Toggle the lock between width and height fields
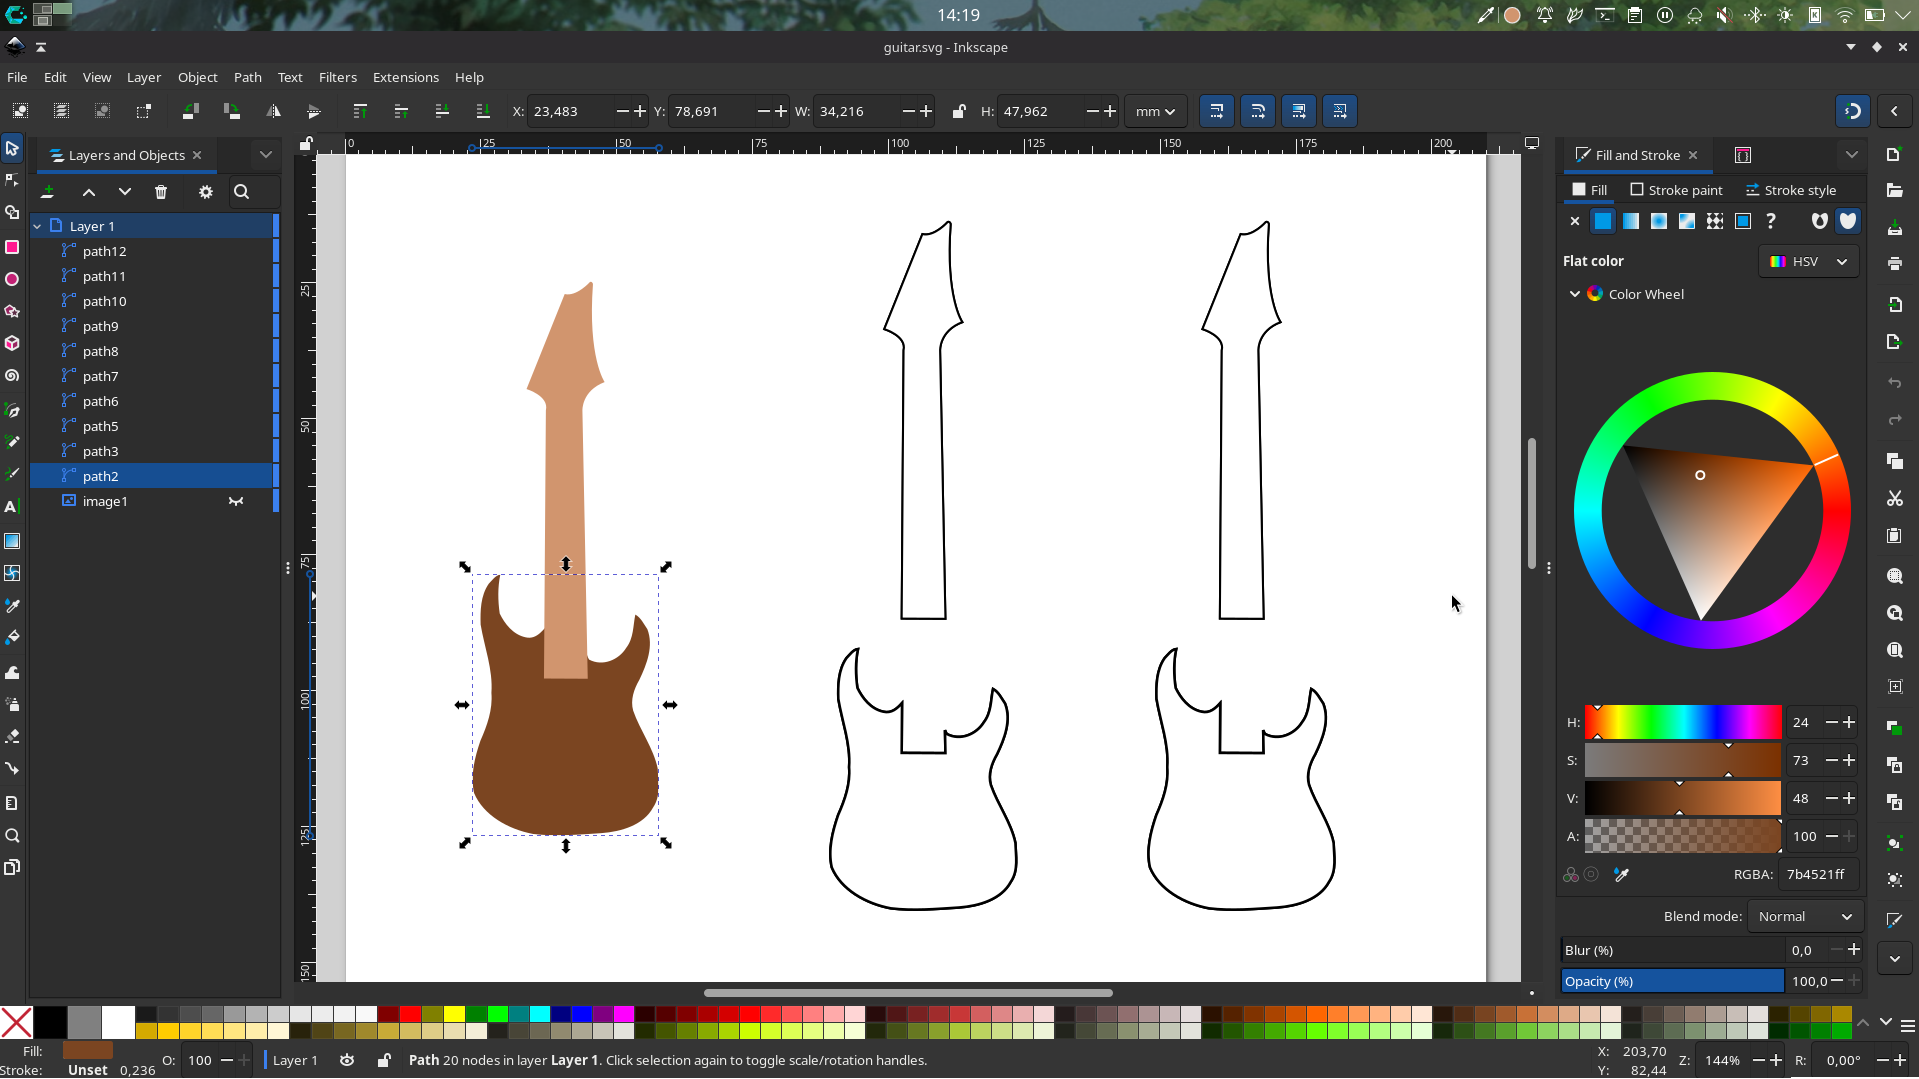Image resolution: width=1919 pixels, height=1079 pixels. tap(959, 111)
